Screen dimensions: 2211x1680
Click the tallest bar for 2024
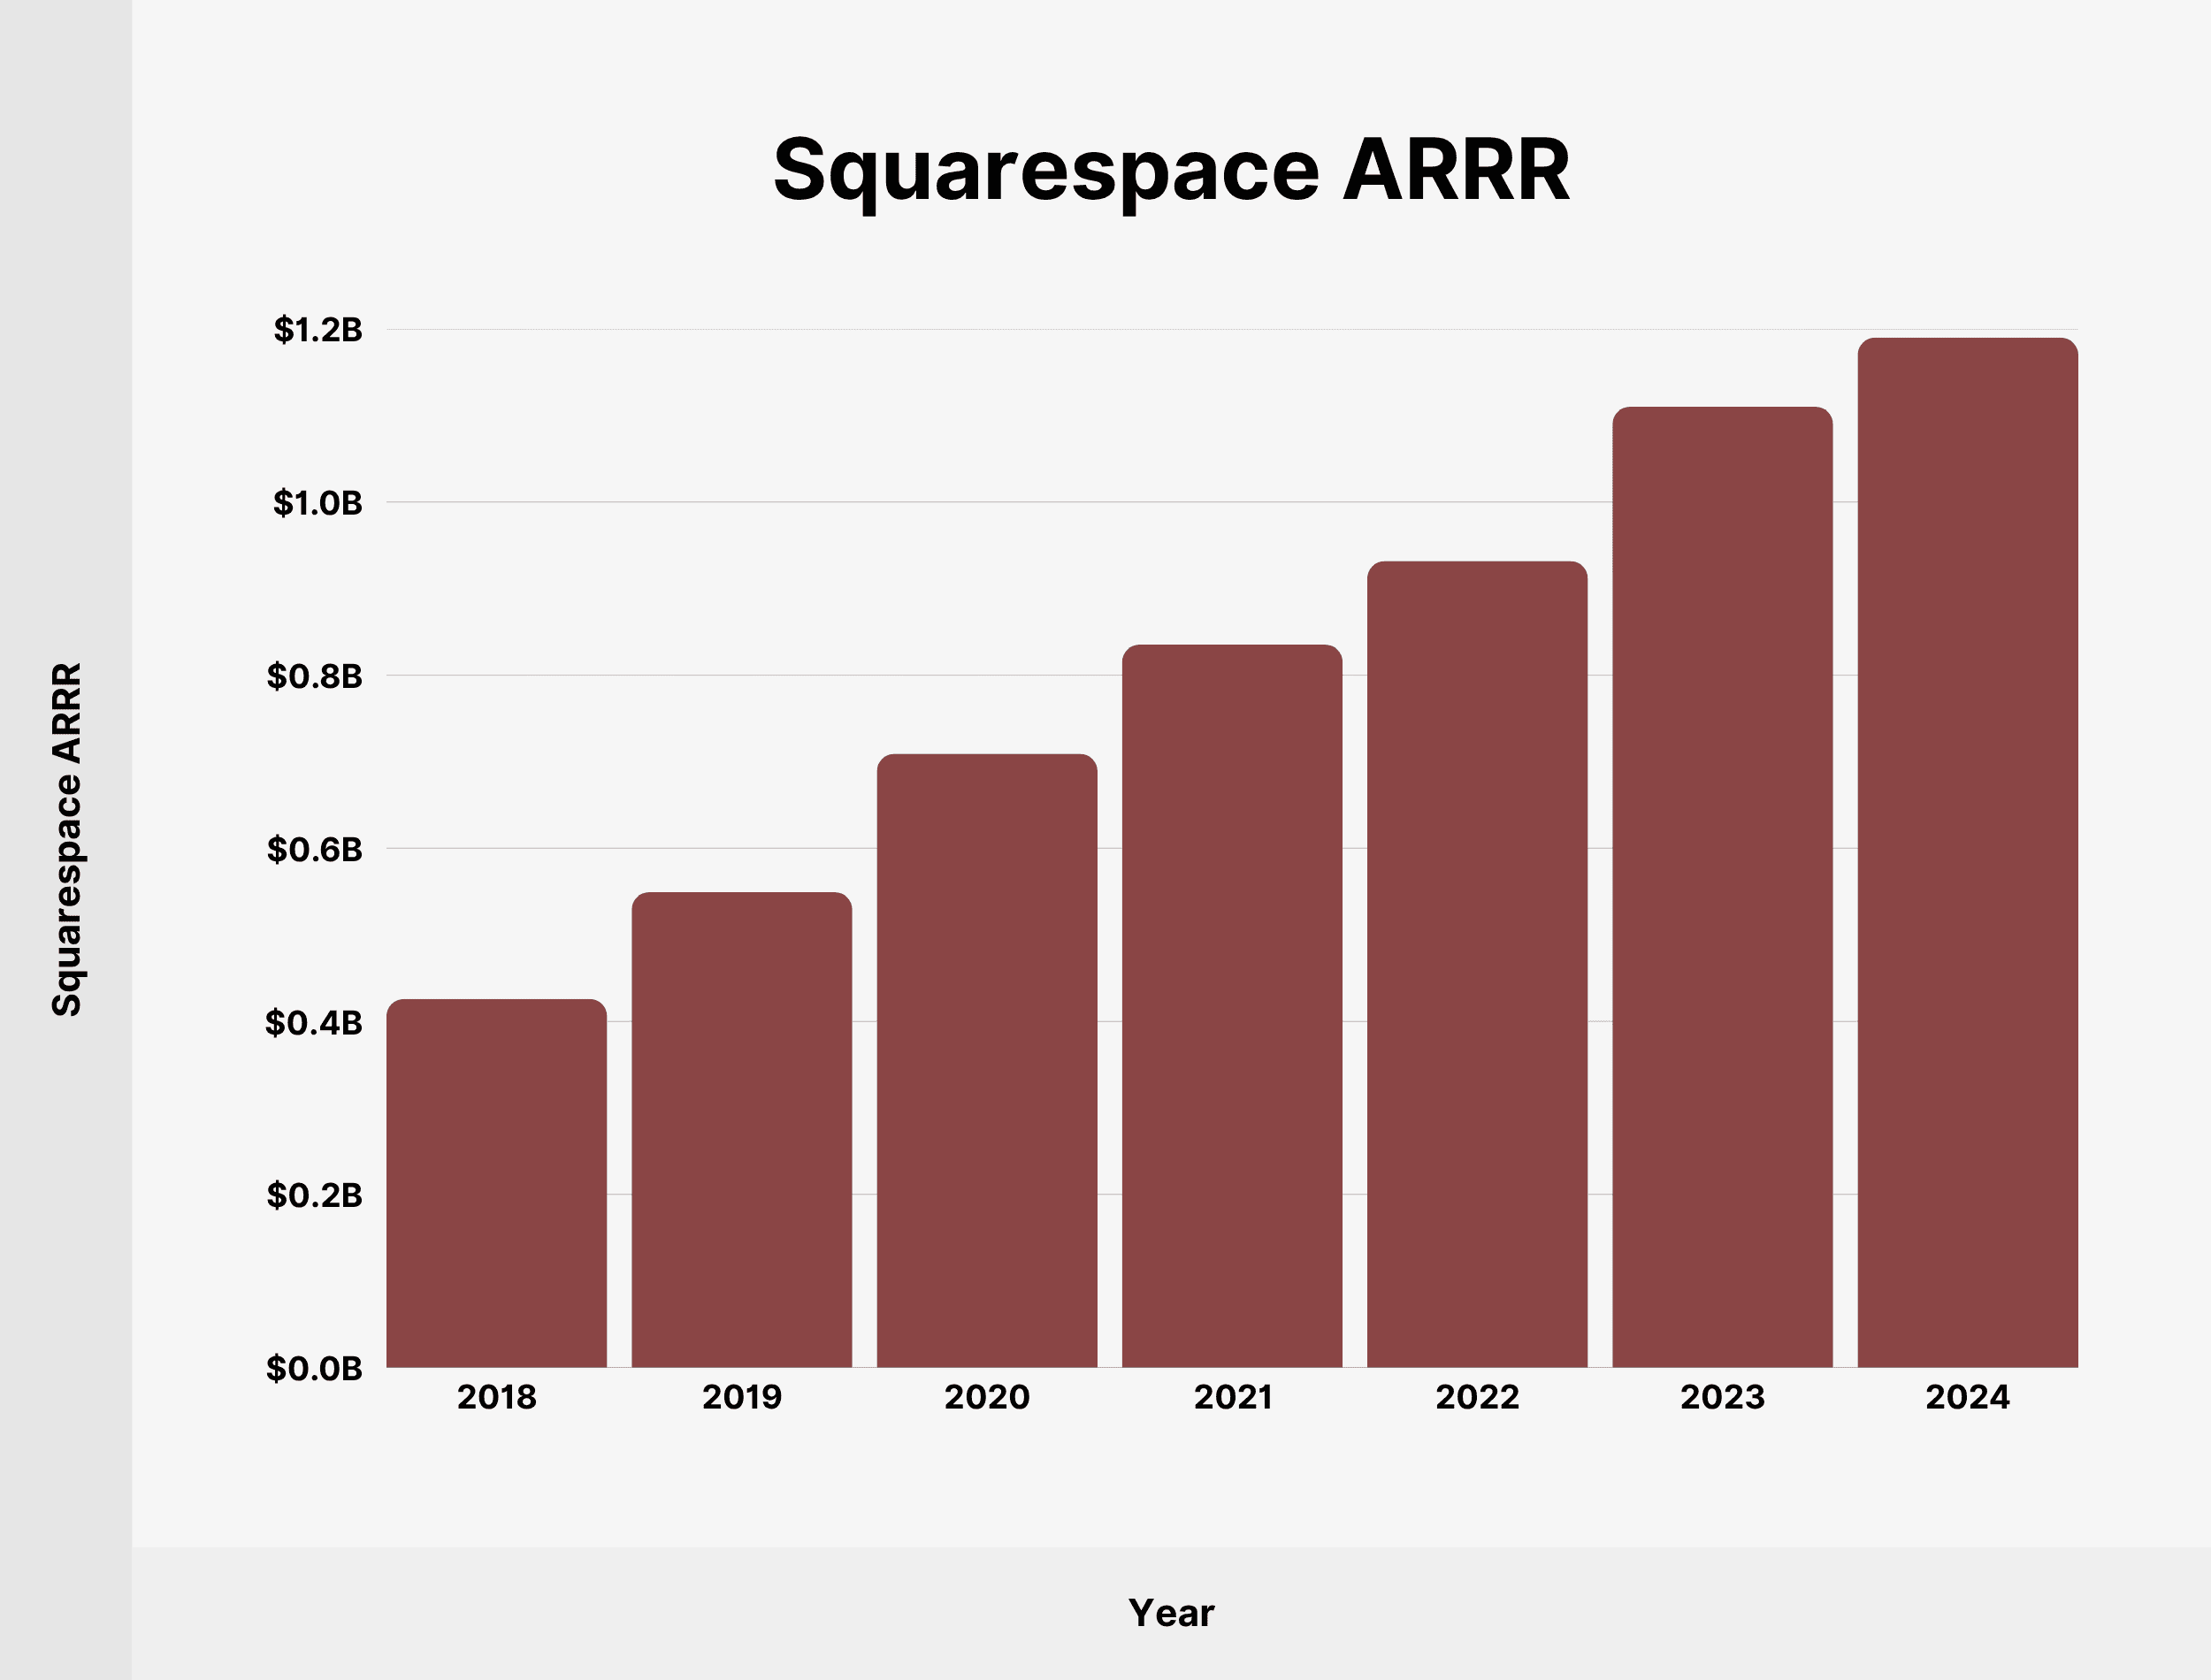pos(1967,852)
